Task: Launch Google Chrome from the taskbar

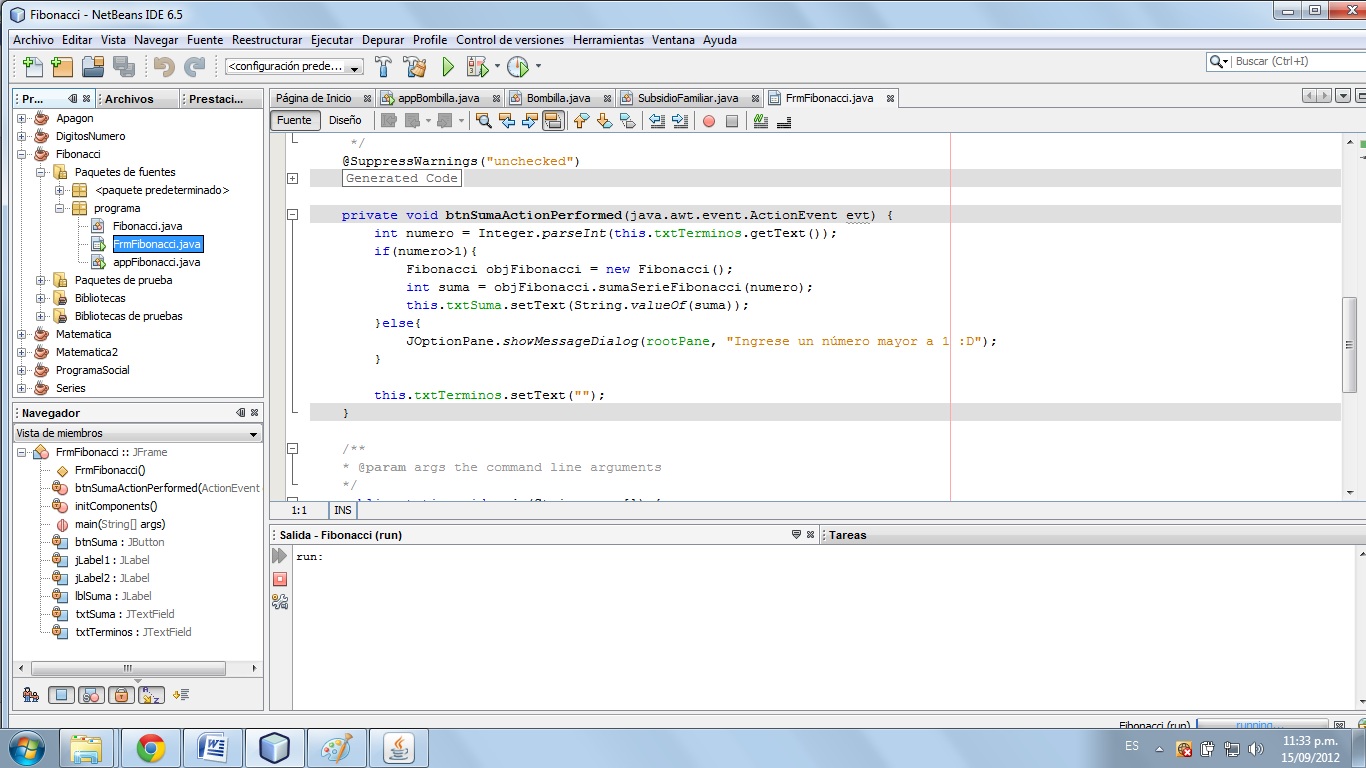Action: [x=148, y=746]
